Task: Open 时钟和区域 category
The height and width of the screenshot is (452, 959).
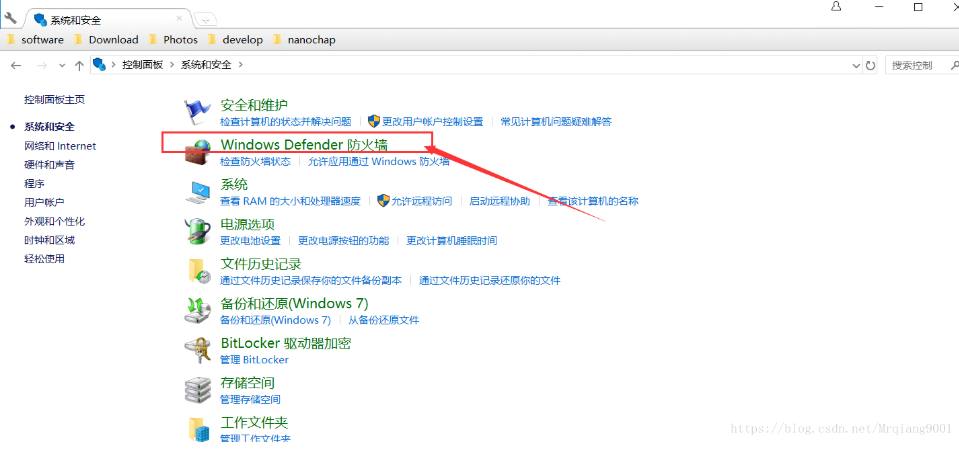Action: (50, 240)
